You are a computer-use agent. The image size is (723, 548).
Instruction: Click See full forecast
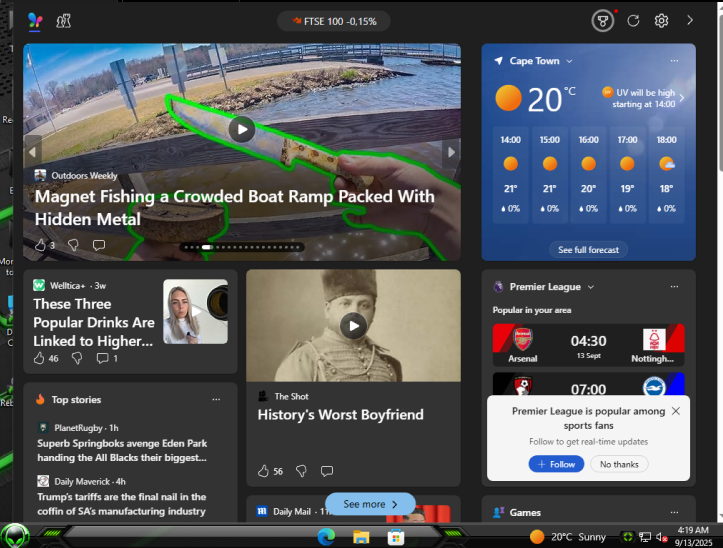click(588, 250)
